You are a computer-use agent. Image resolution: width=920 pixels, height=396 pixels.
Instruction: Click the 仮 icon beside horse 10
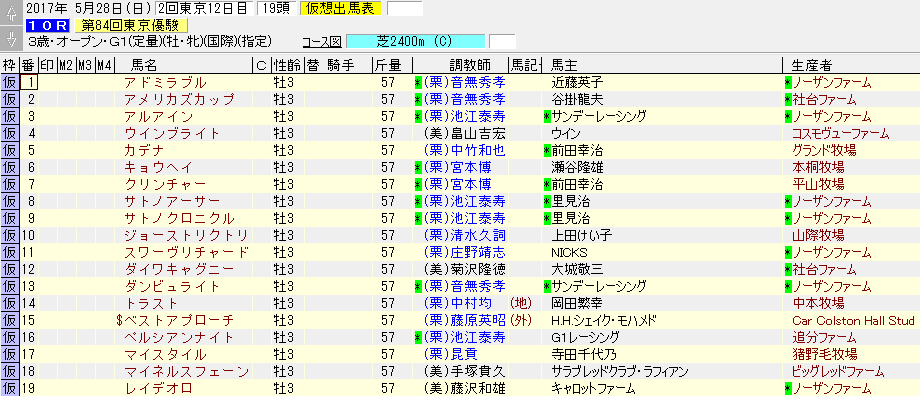(9, 235)
